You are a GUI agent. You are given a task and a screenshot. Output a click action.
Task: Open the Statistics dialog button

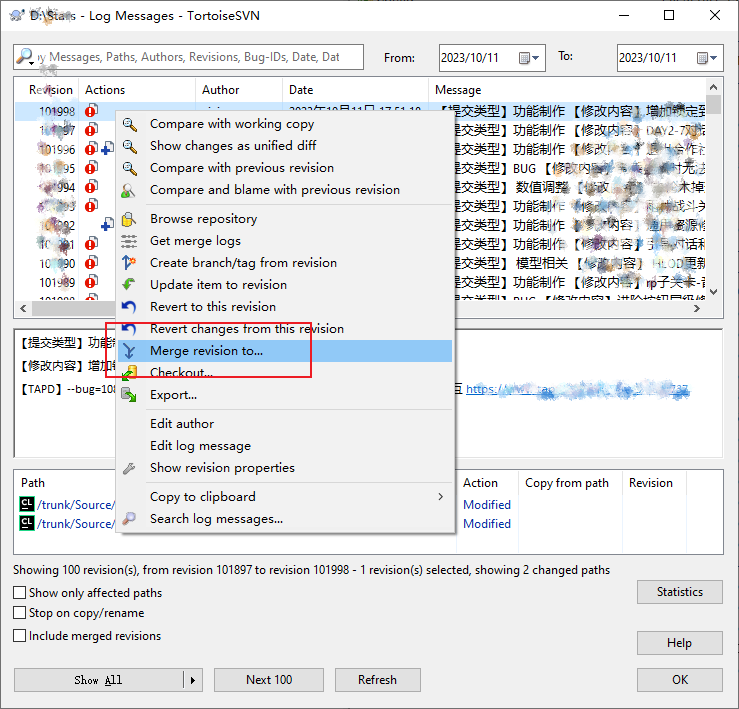pyautogui.click(x=679, y=592)
